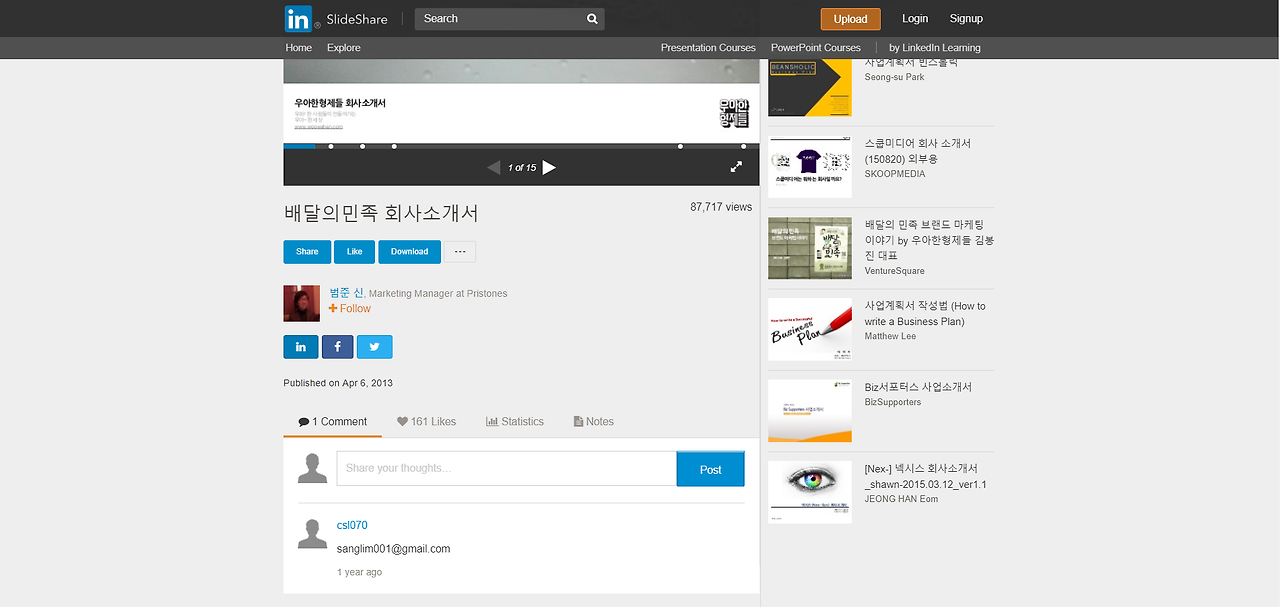Image resolution: width=1280 pixels, height=607 pixels.
Task: Open Biz서포터스 사업소개서 title link
Action: point(918,387)
